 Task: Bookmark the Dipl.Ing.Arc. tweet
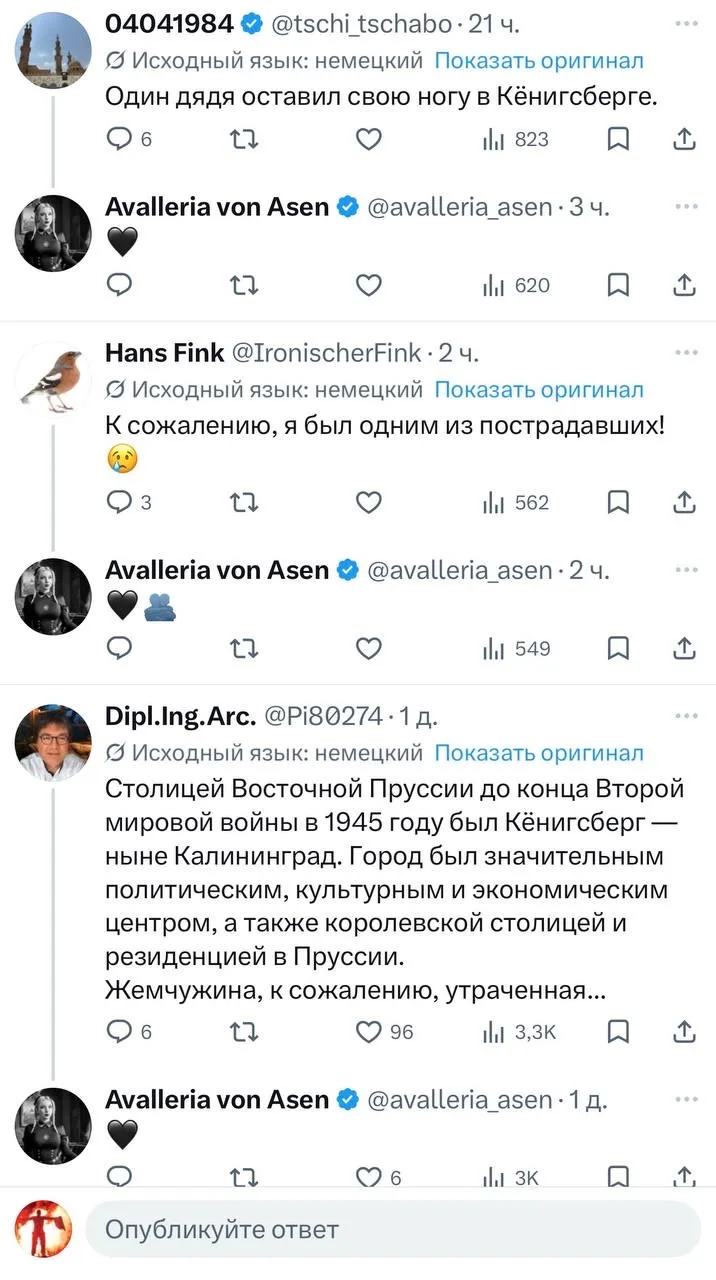pyautogui.click(x=619, y=1030)
